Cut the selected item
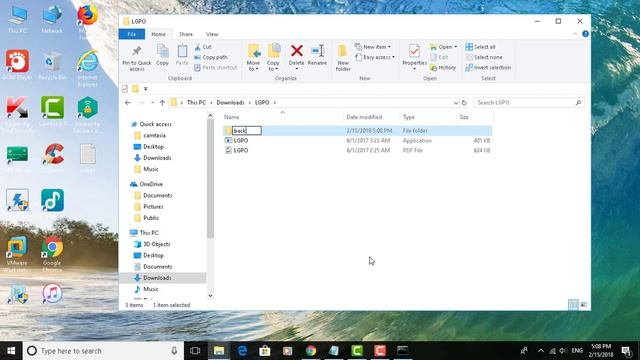Image resolution: width=640 pixels, height=360 pixels. tap(203, 47)
